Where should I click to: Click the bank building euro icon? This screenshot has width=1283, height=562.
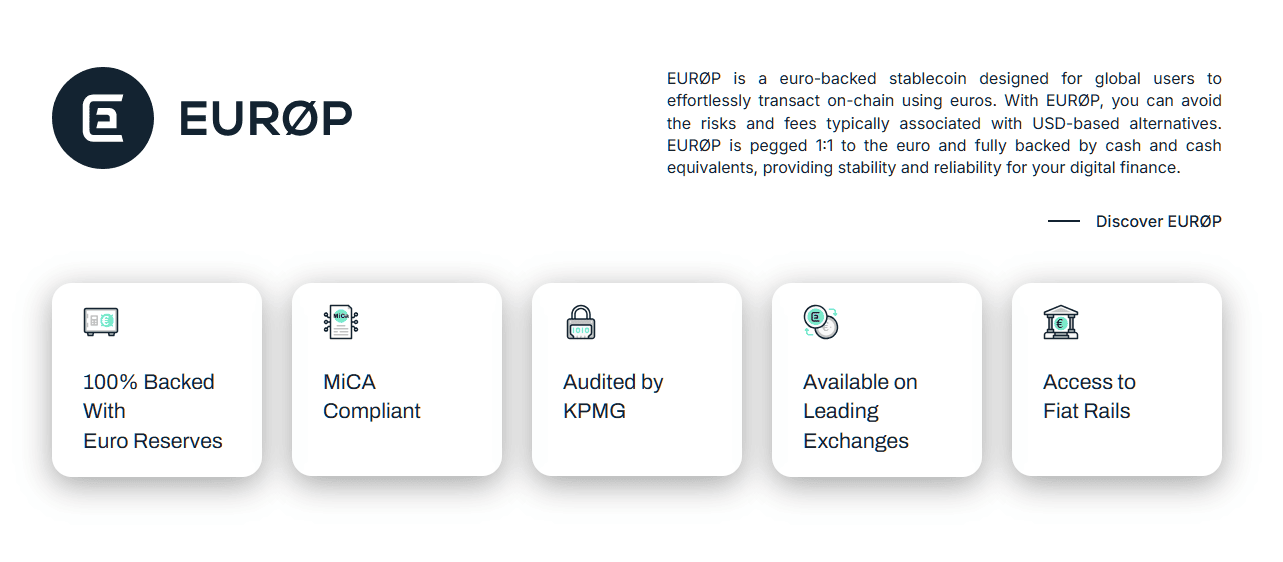pos(1061,322)
